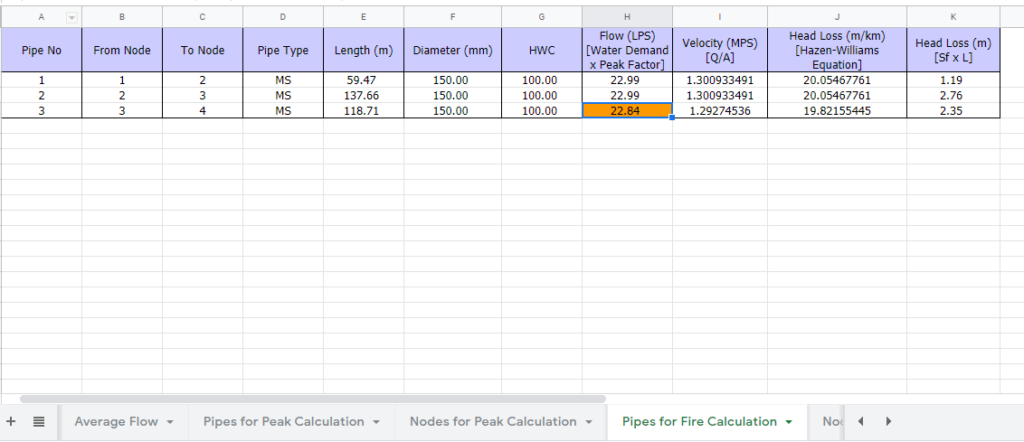Select the Pipe Type header cell
The width and height of the screenshot is (1024, 442).
(x=283, y=50)
